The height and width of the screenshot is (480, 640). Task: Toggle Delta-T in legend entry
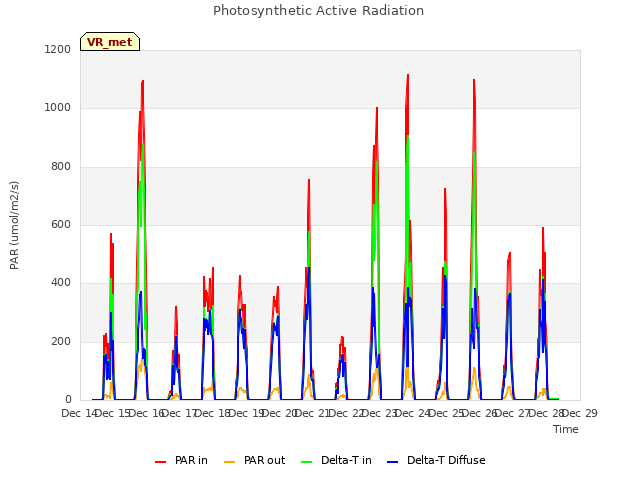(x=336, y=460)
